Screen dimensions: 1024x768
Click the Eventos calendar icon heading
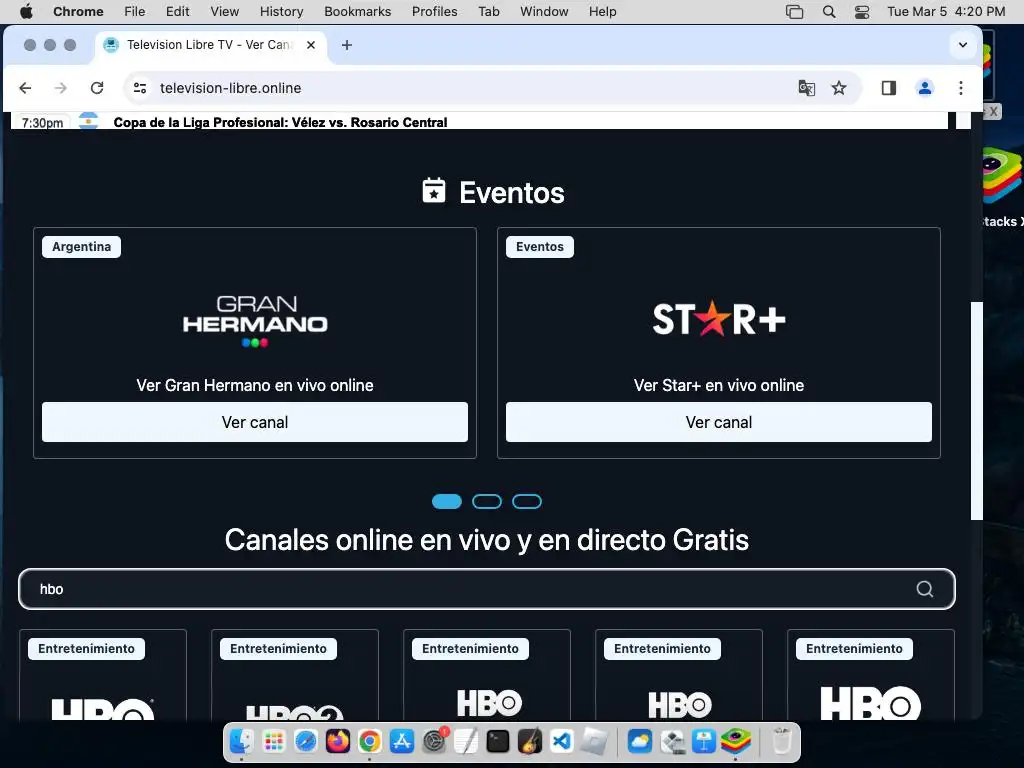(434, 191)
